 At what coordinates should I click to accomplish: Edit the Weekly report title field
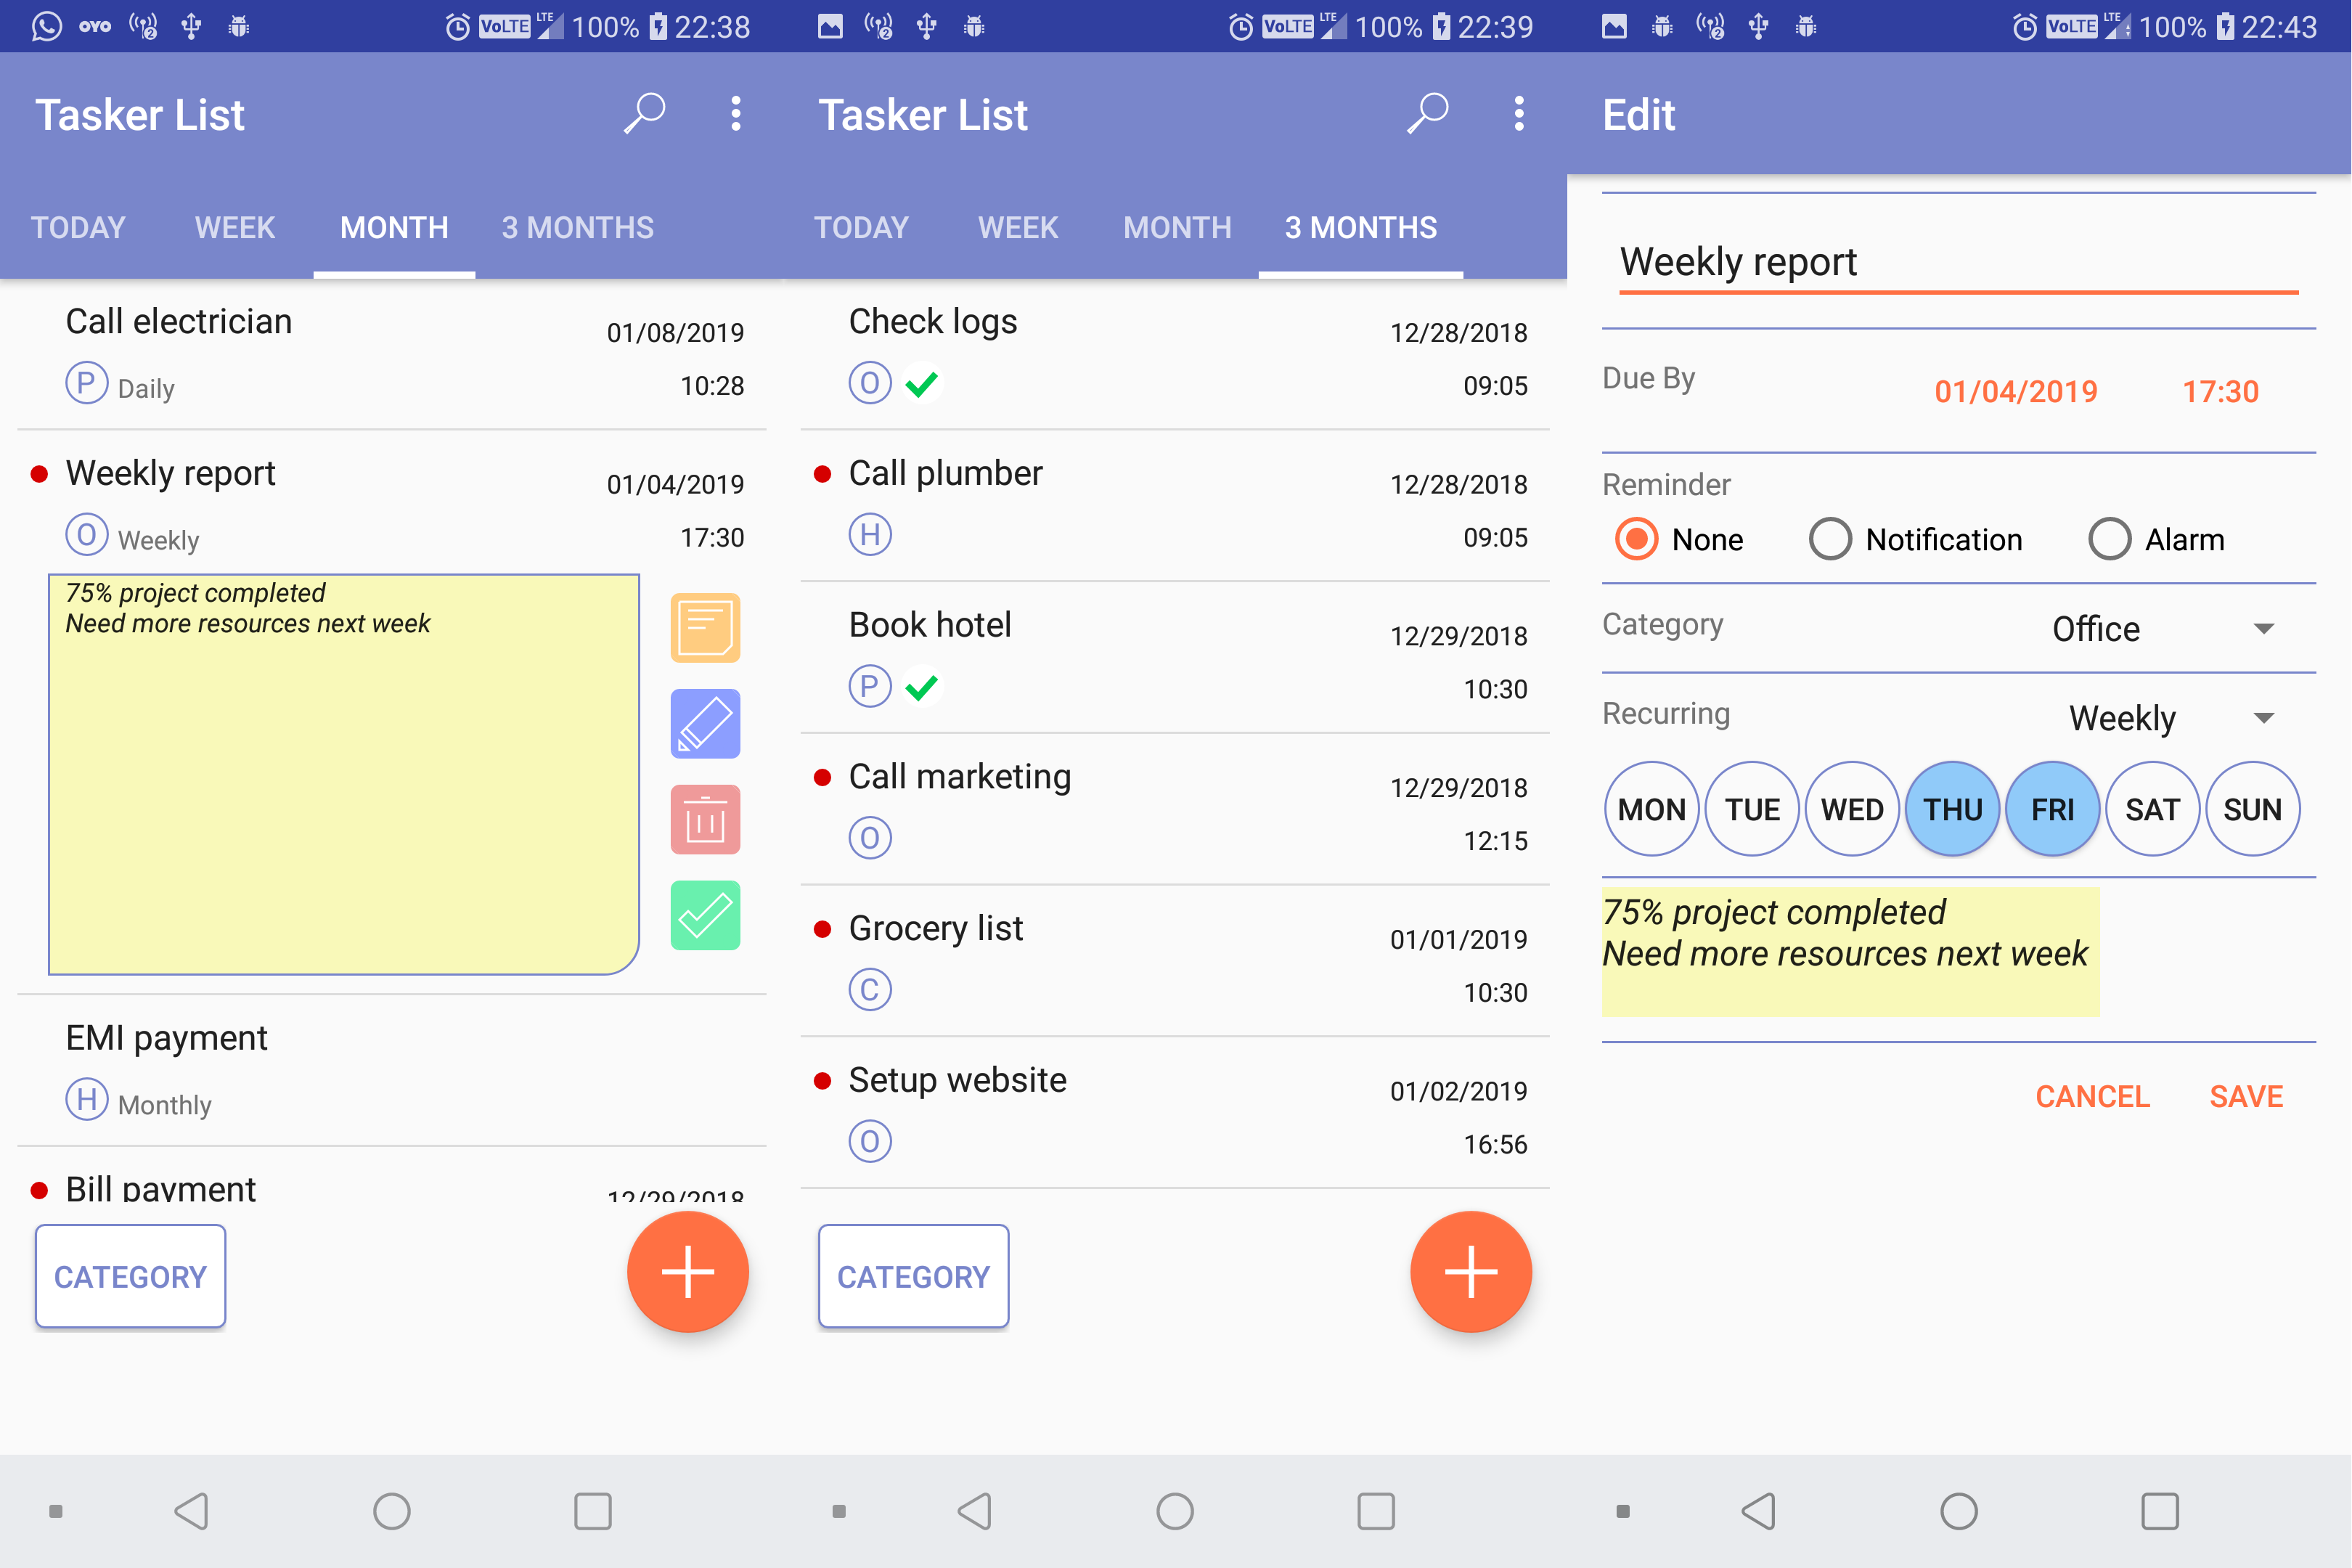[1958, 263]
